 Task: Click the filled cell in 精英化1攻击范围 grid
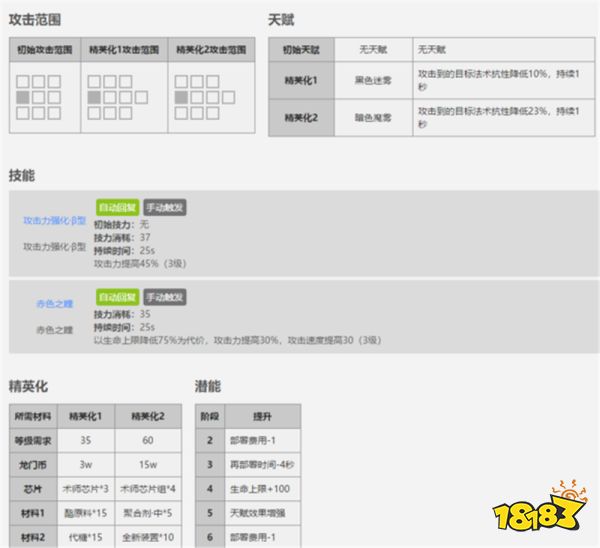pyautogui.click(x=93, y=97)
